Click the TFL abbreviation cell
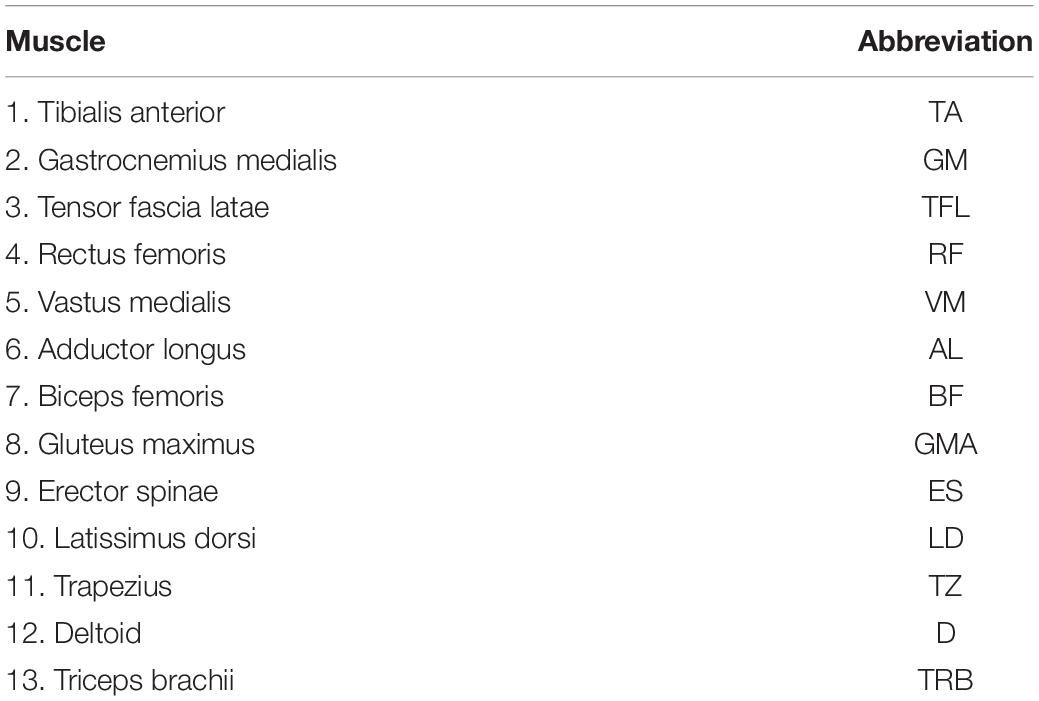 pos(945,207)
